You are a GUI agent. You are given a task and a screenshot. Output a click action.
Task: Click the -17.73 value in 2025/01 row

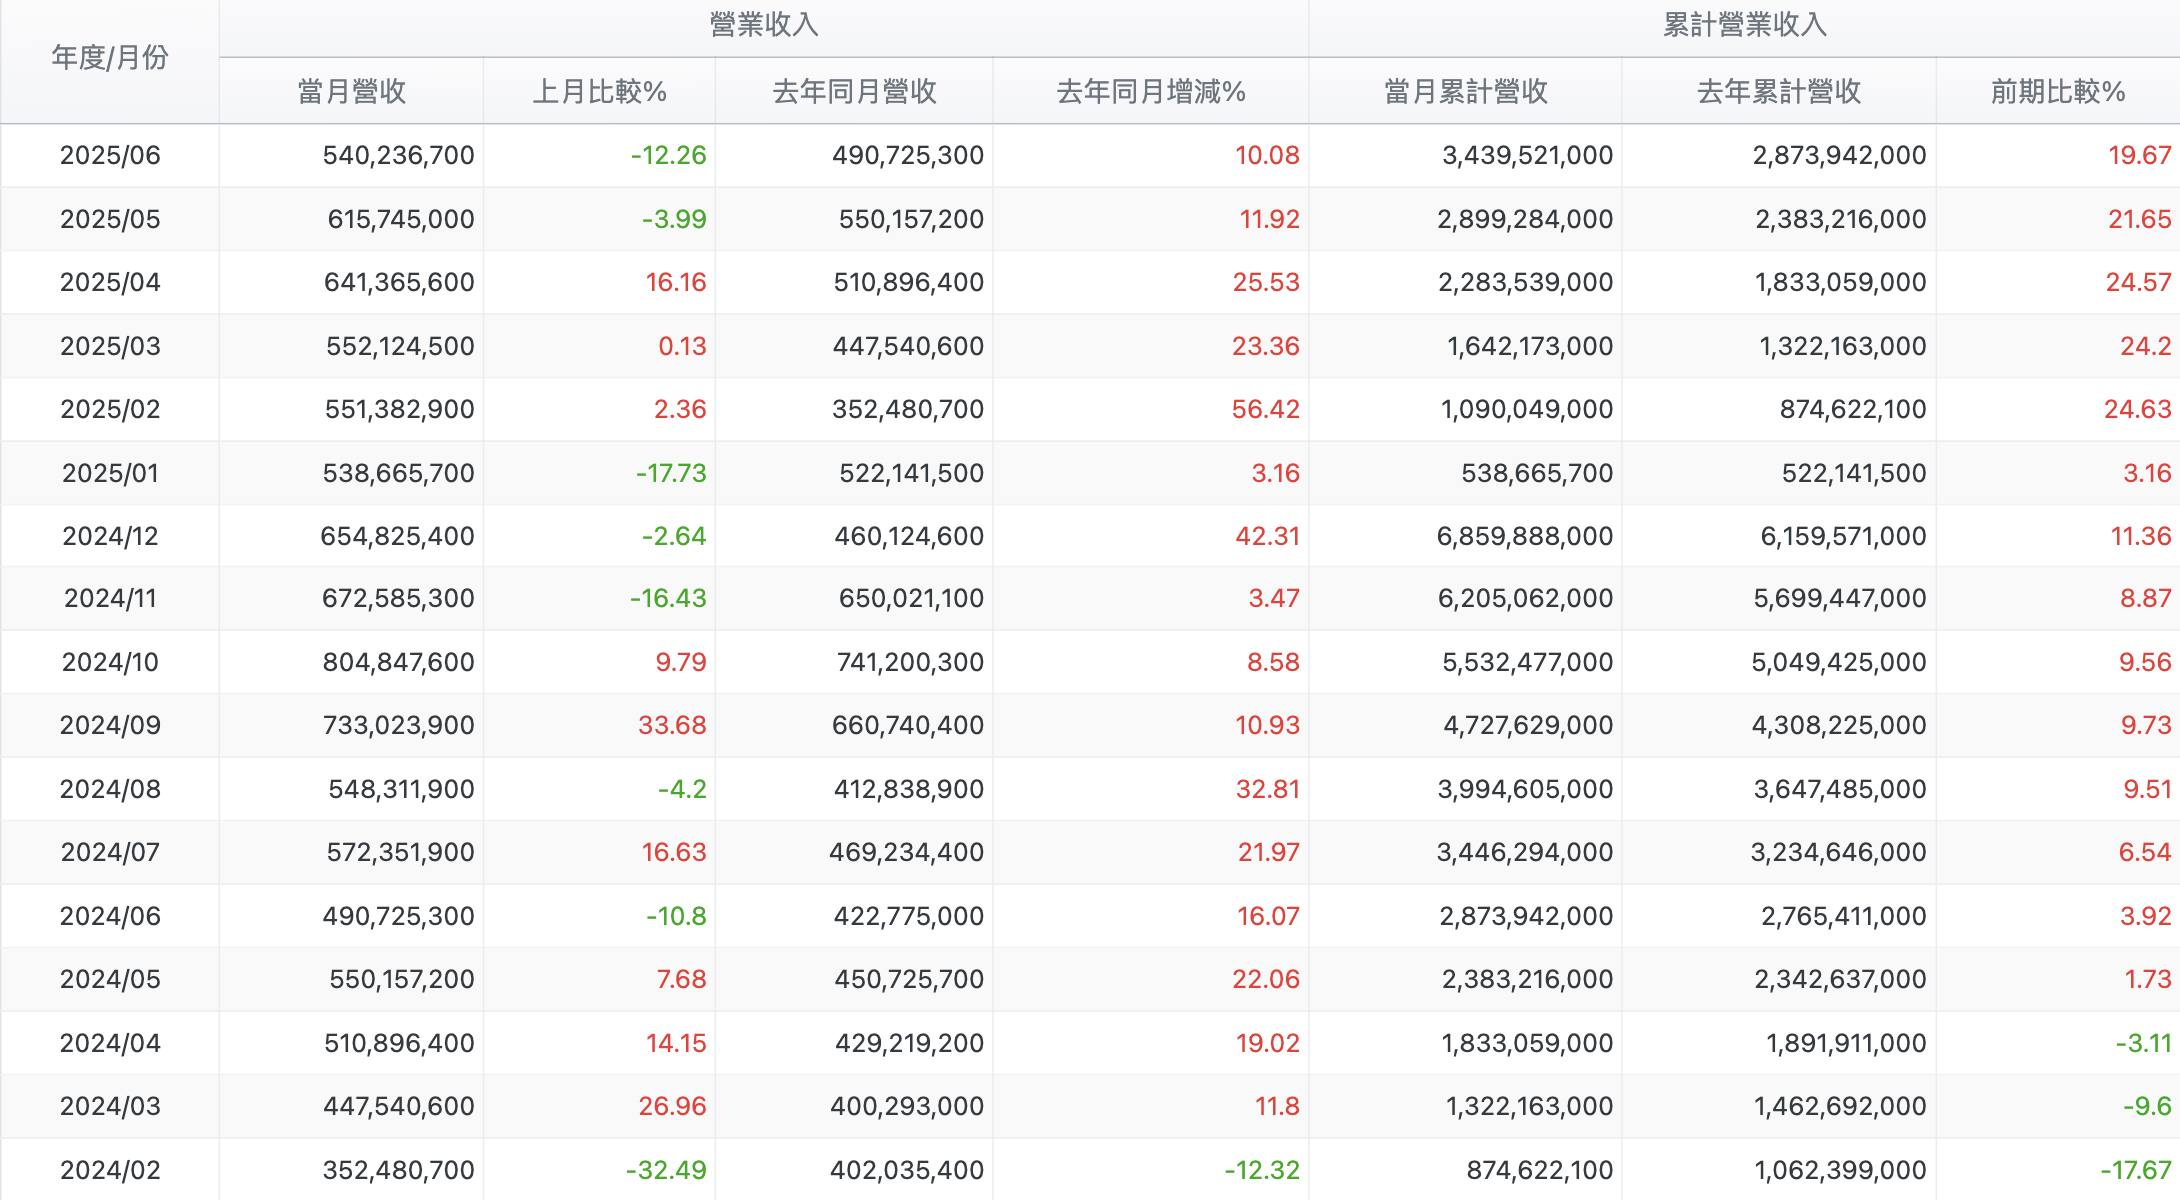click(x=671, y=473)
